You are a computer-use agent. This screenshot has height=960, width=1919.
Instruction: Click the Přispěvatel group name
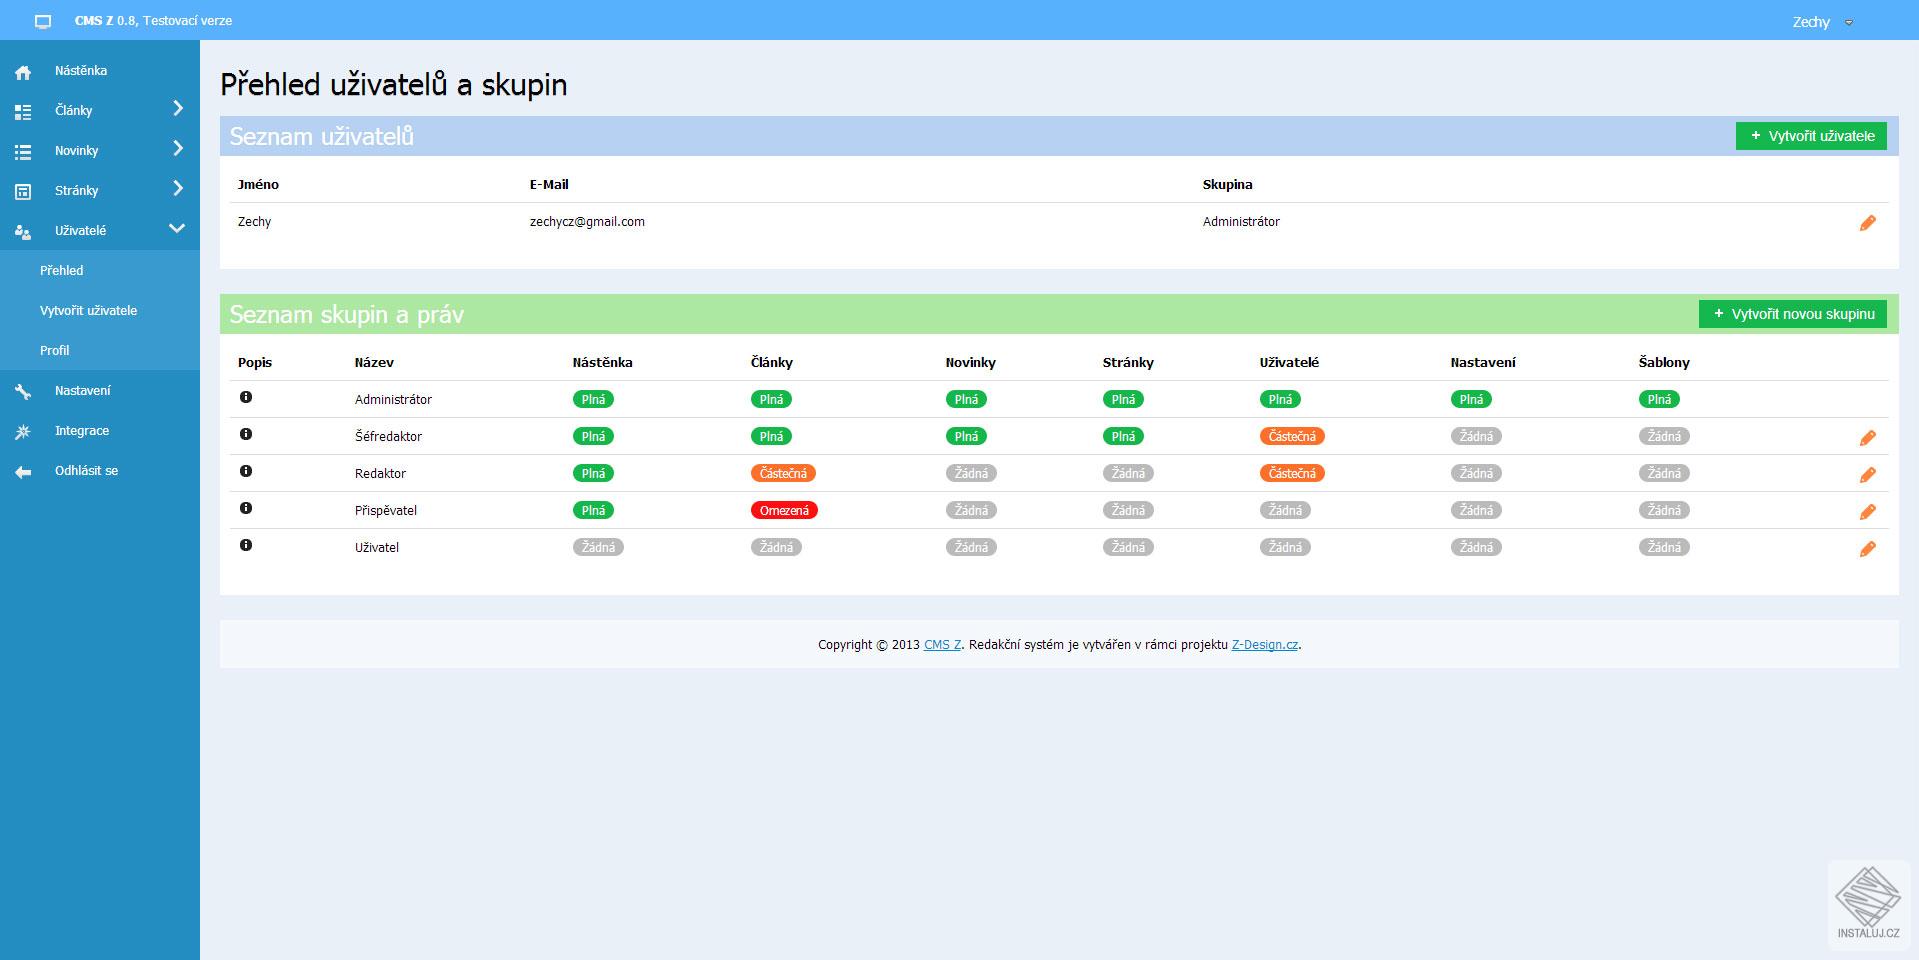pos(386,511)
